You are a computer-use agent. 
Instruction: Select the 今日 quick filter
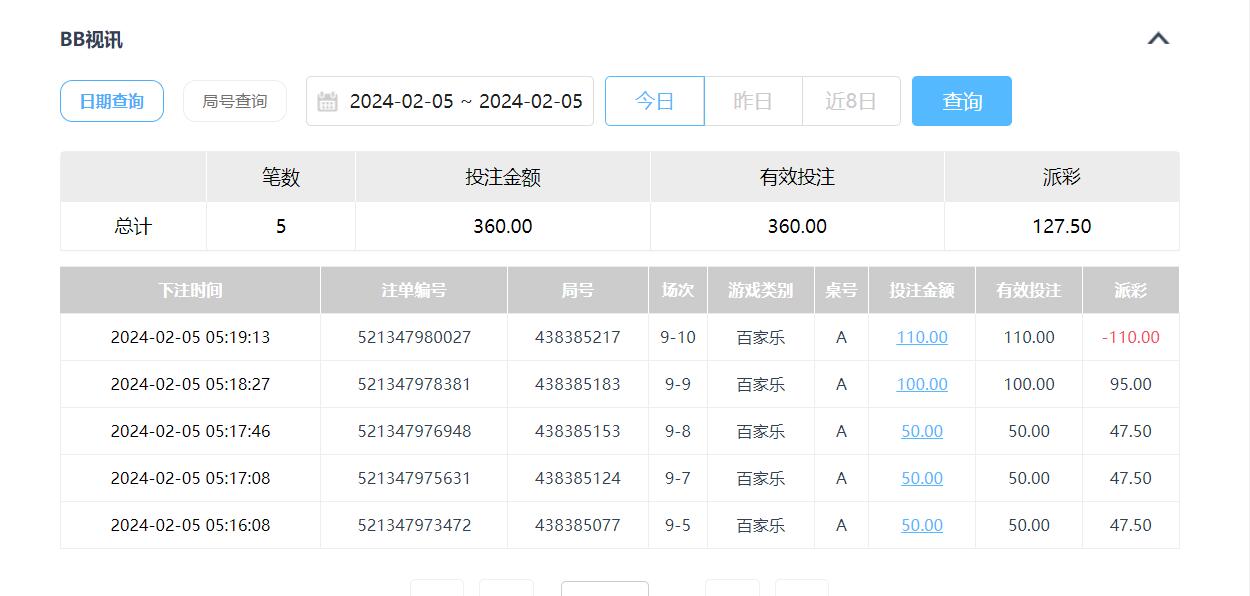654,101
